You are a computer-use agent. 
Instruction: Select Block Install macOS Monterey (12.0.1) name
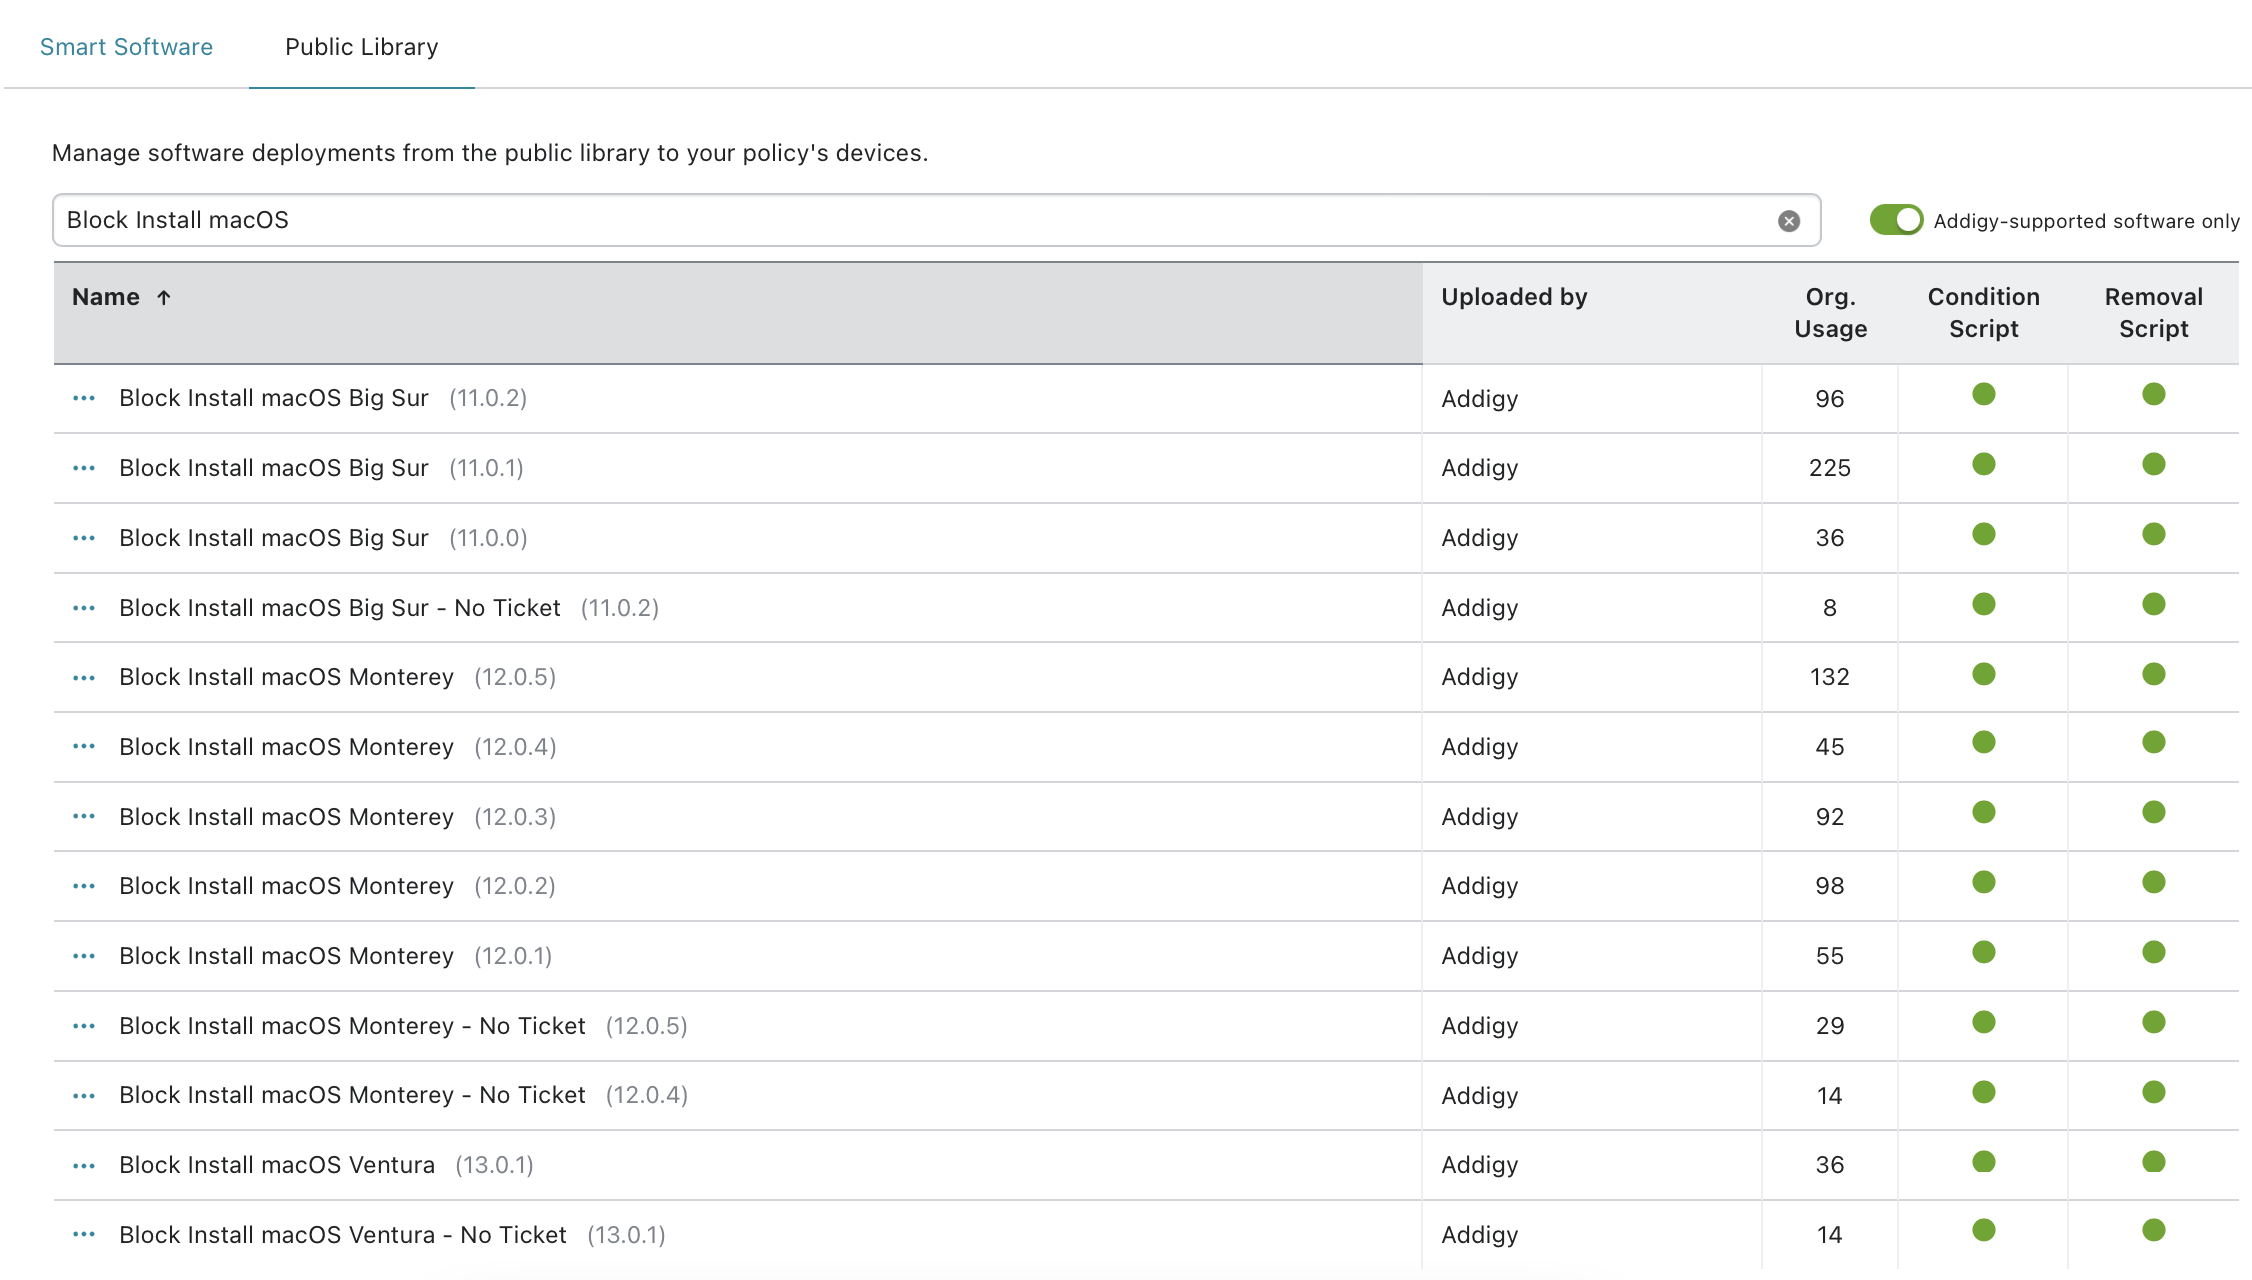click(286, 956)
